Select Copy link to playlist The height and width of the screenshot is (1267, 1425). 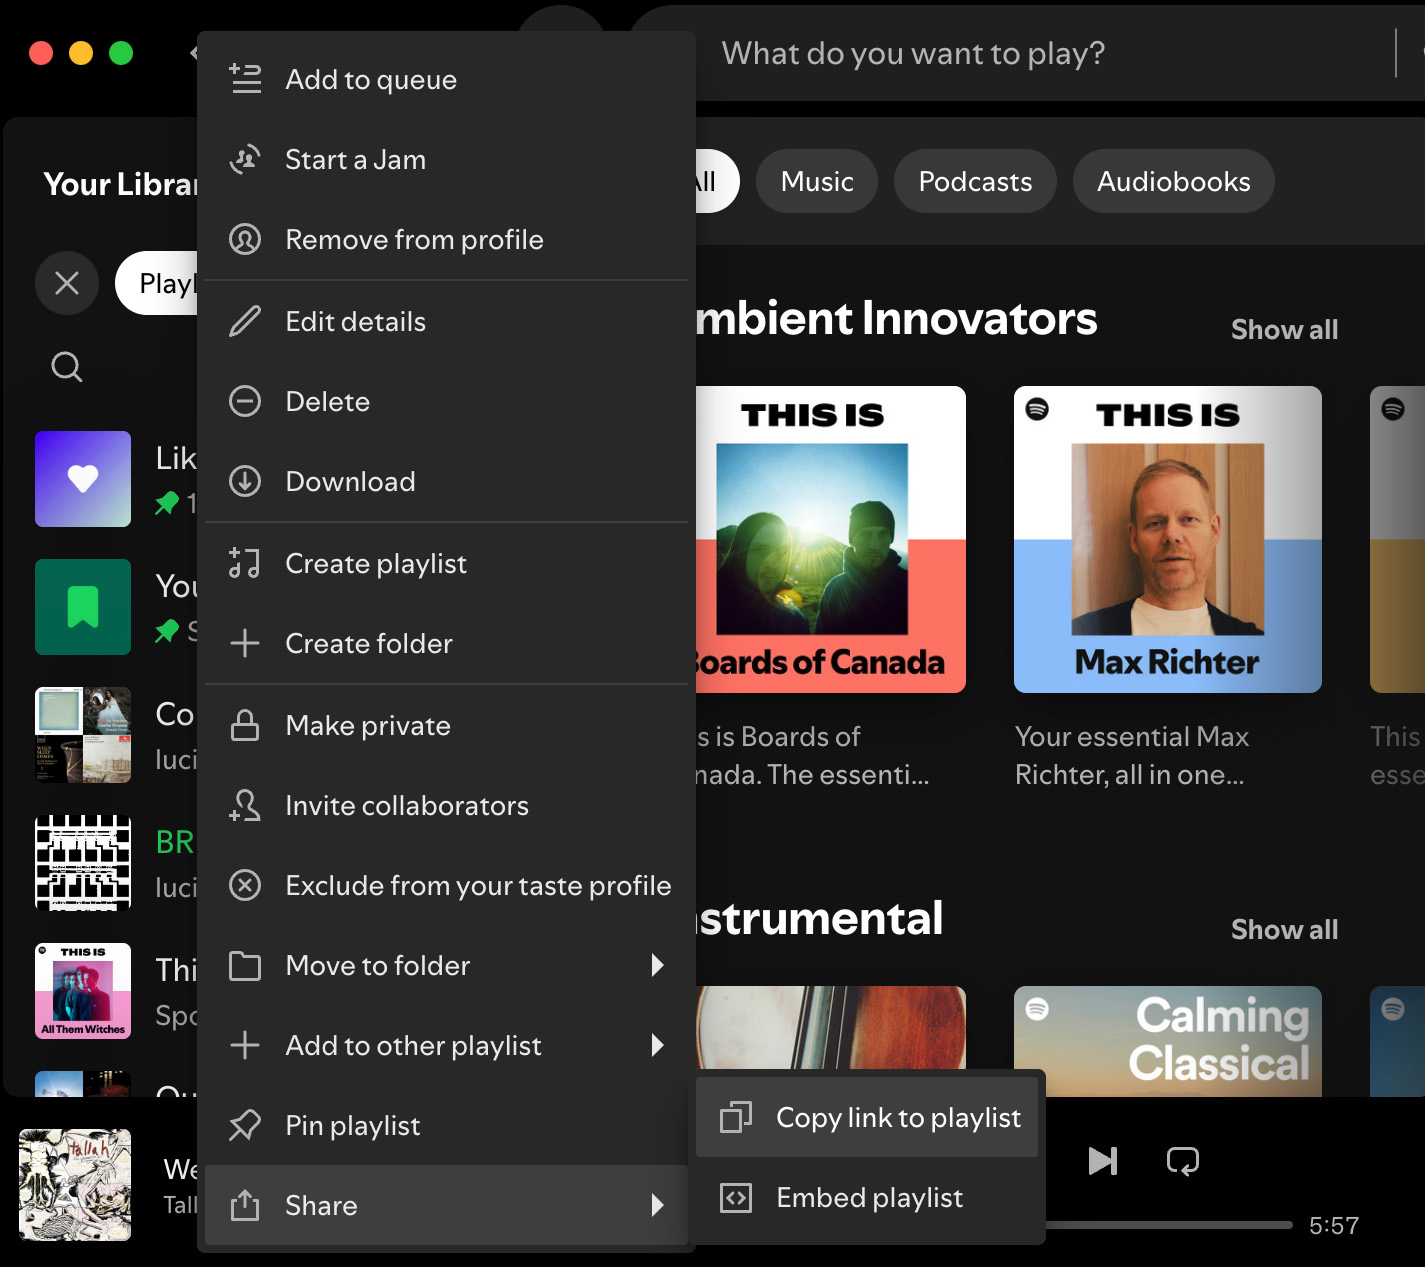click(897, 1117)
